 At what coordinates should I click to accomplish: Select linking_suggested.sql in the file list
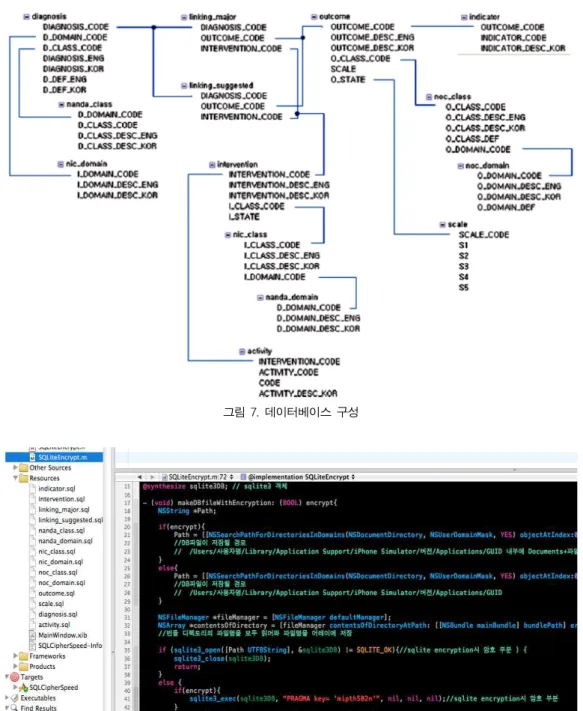click(x=70, y=520)
